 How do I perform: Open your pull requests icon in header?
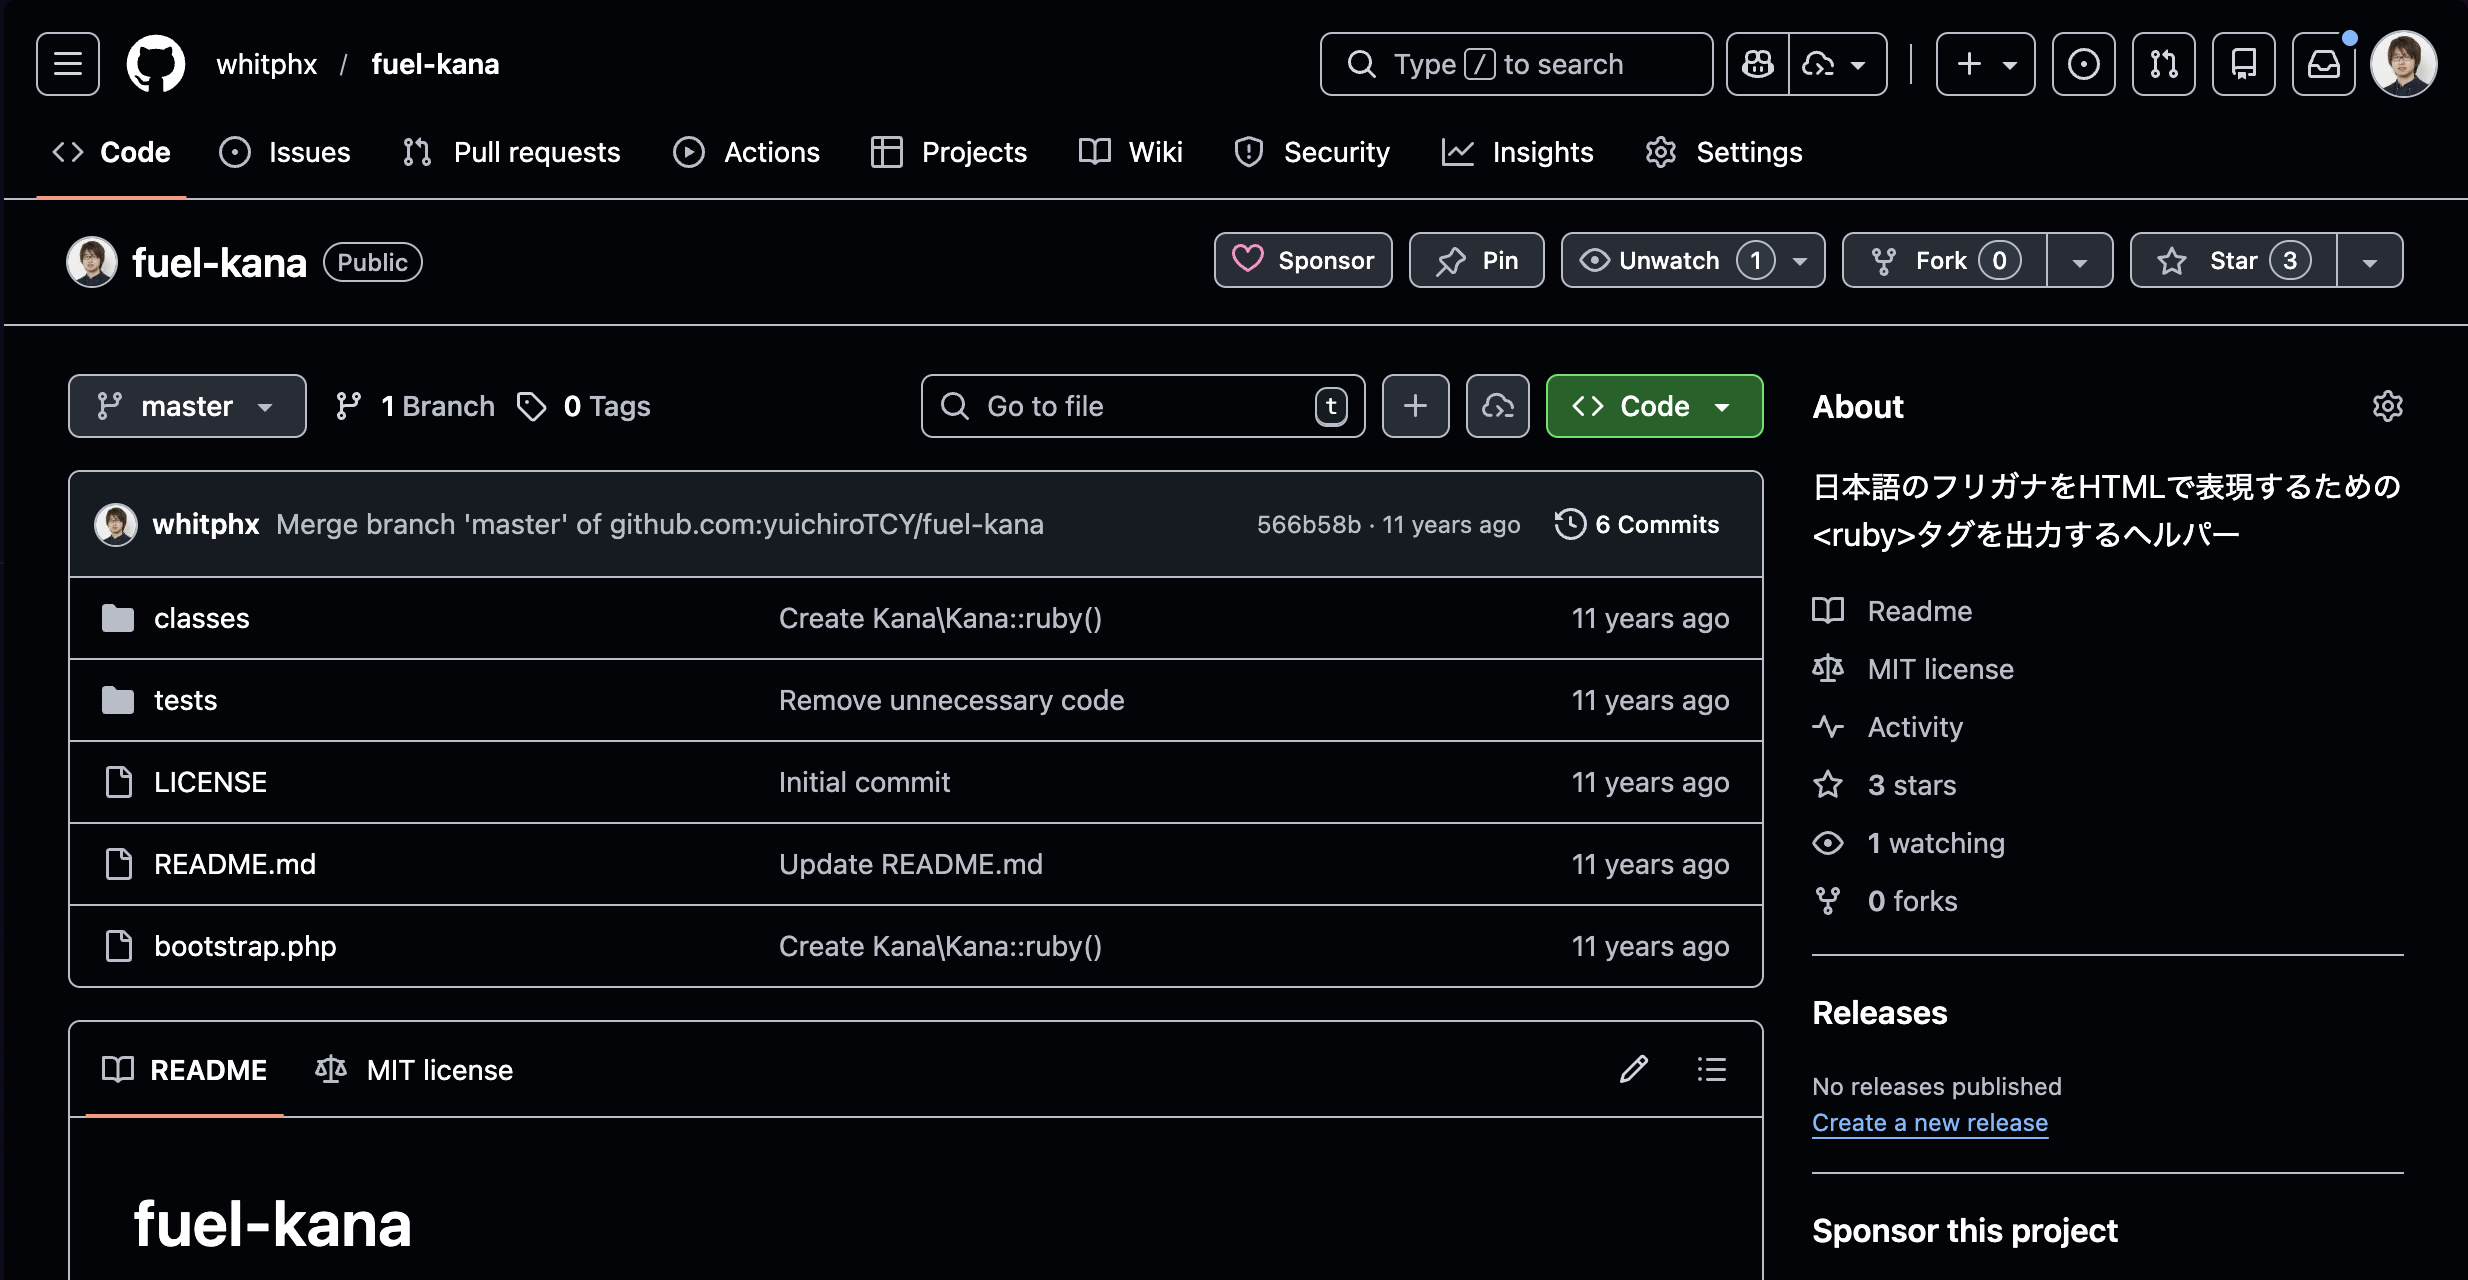point(2164,64)
